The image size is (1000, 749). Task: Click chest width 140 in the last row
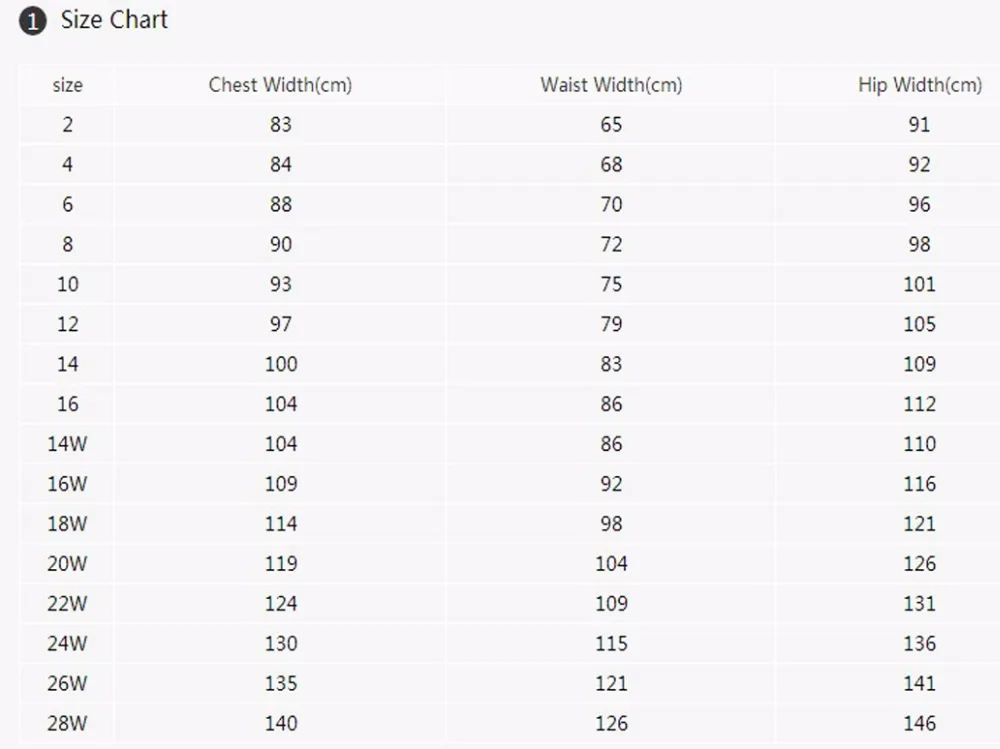(281, 723)
